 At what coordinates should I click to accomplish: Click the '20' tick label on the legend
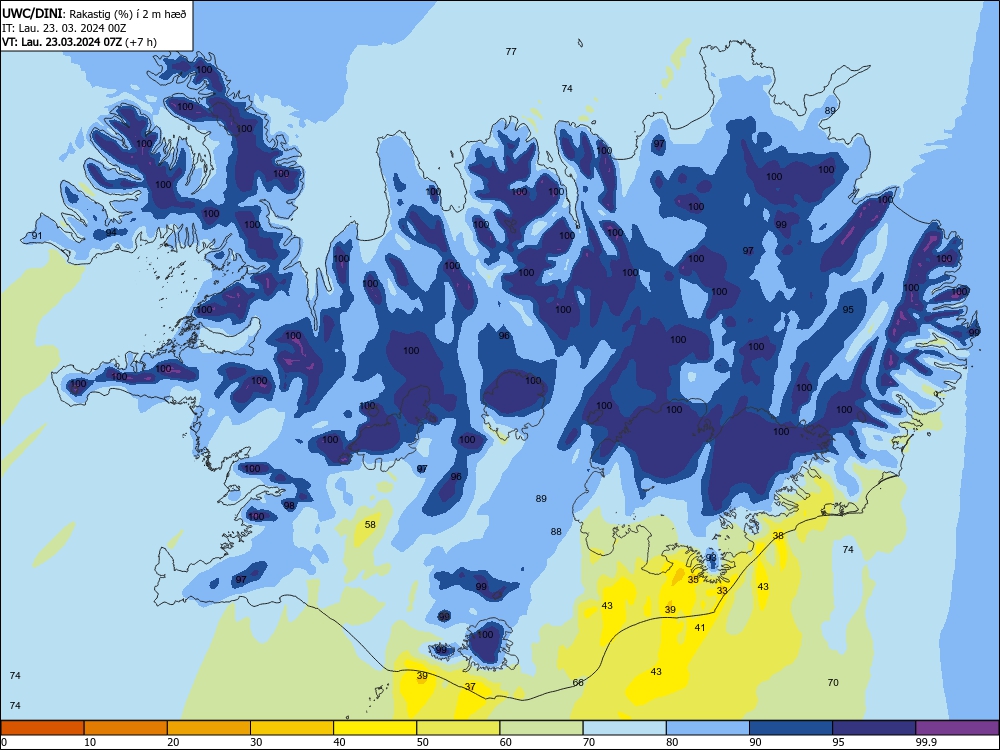[x=173, y=742]
